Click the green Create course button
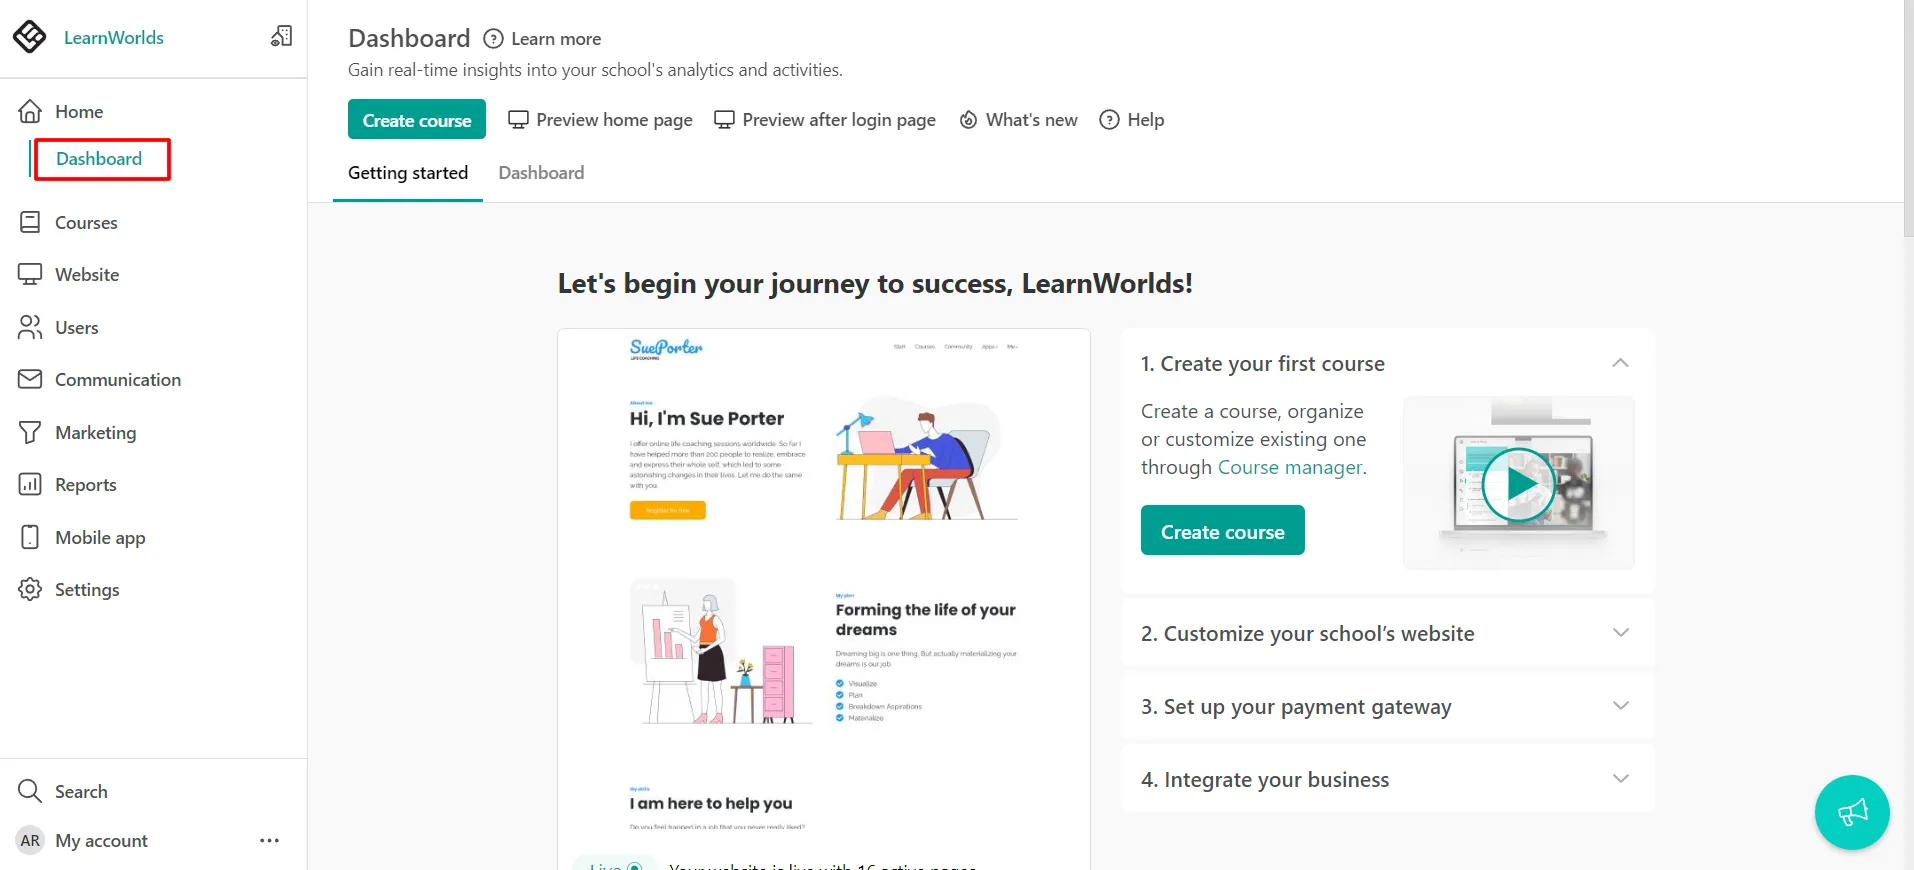The width and height of the screenshot is (1914, 870). [416, 119]
